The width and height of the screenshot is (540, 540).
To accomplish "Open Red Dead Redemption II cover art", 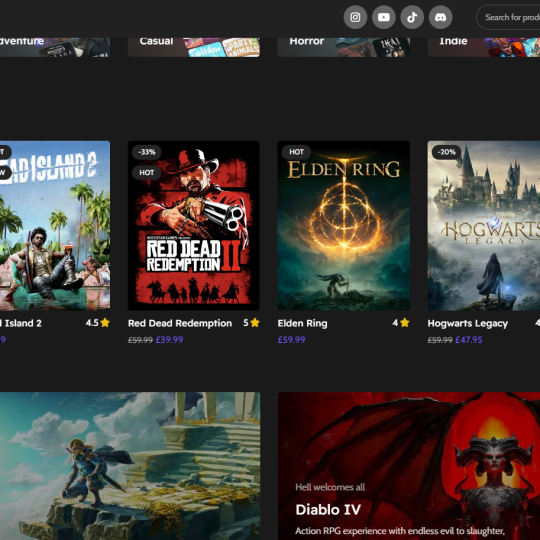I will point(194,226).
